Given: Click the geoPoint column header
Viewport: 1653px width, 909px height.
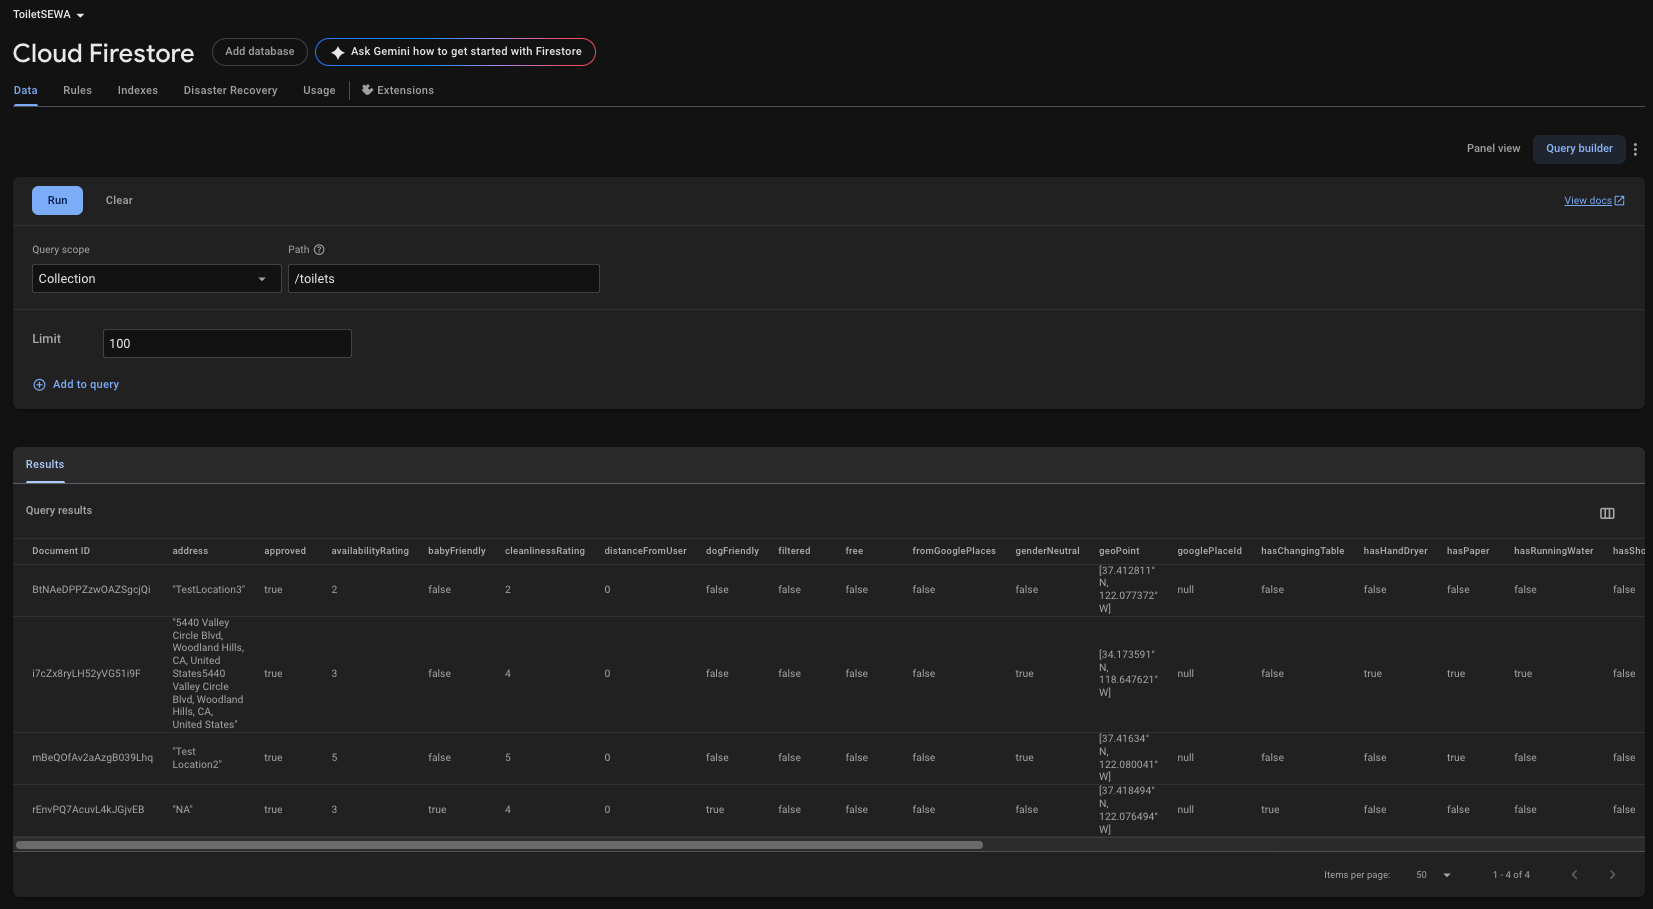Looking at the screenshot, I should 1119,551.
